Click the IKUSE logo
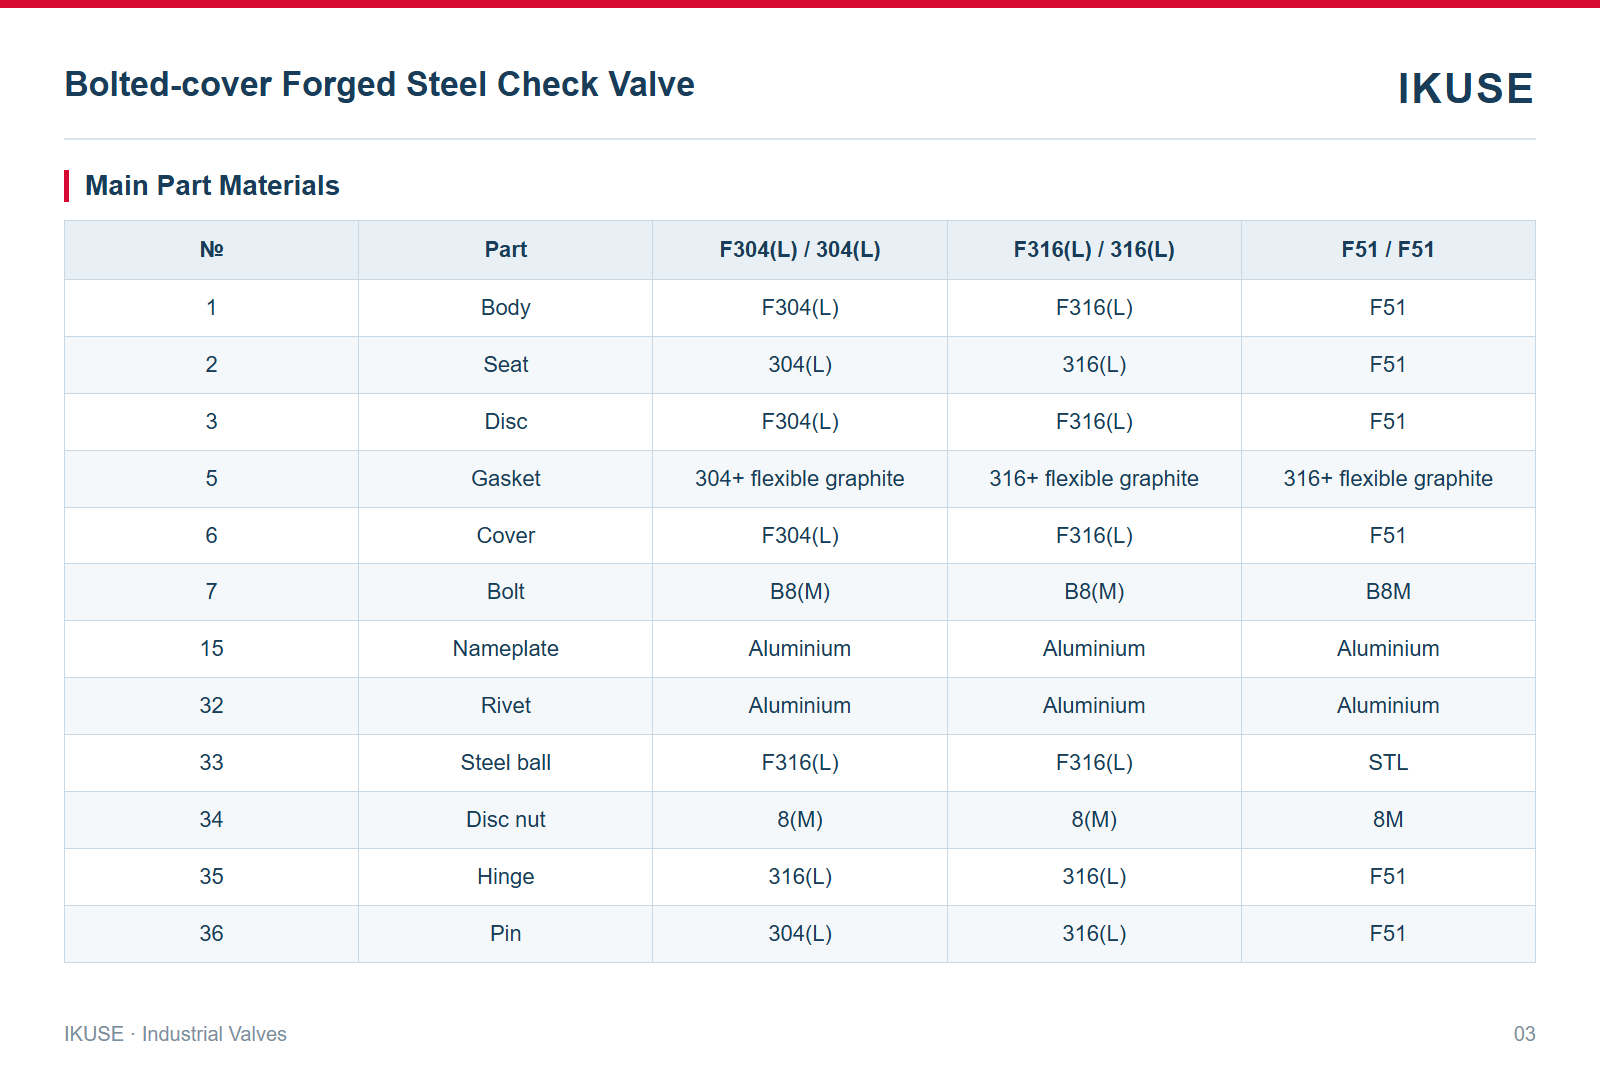This screenshot has height=1073, width=1600. [1465, 88]
